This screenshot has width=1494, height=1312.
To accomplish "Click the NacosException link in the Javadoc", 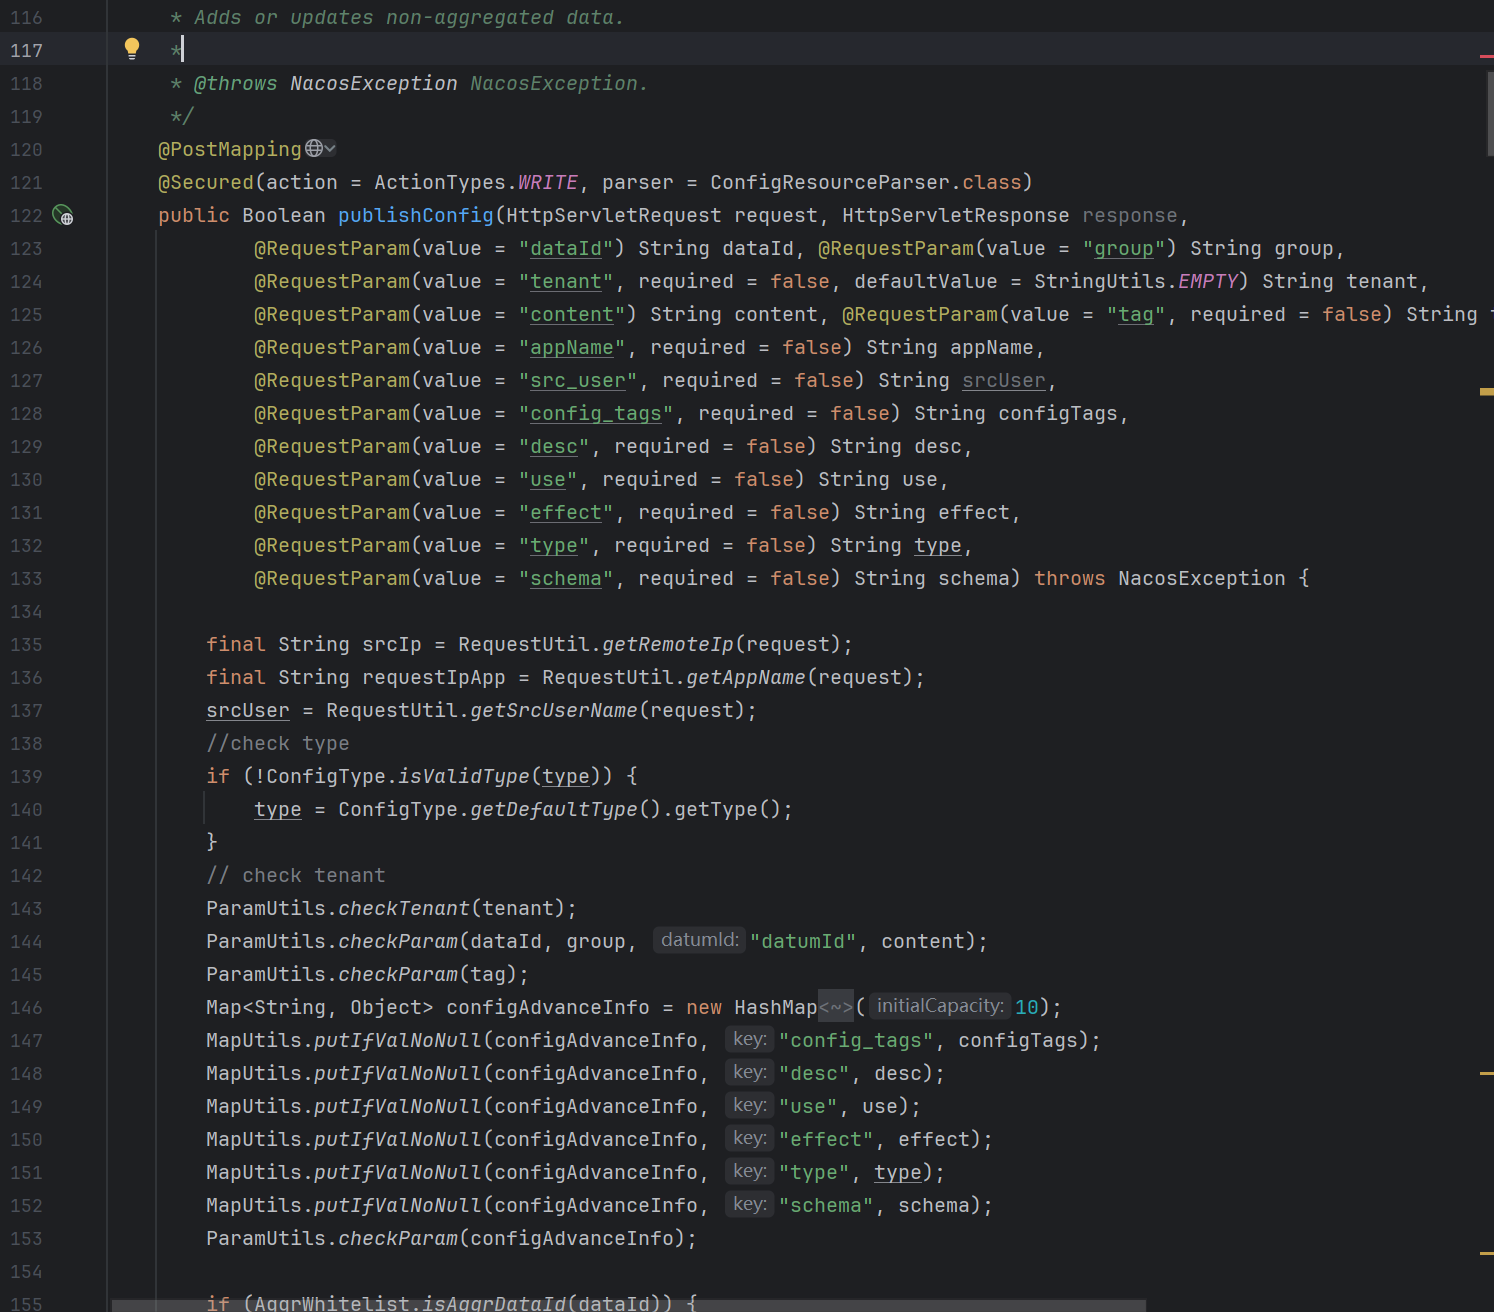I will coord(373,84).
